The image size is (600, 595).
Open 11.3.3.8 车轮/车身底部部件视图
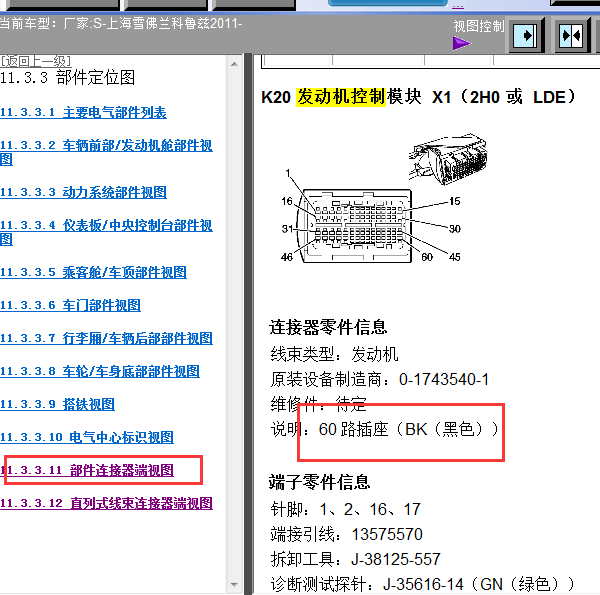(x=99, y=371)
